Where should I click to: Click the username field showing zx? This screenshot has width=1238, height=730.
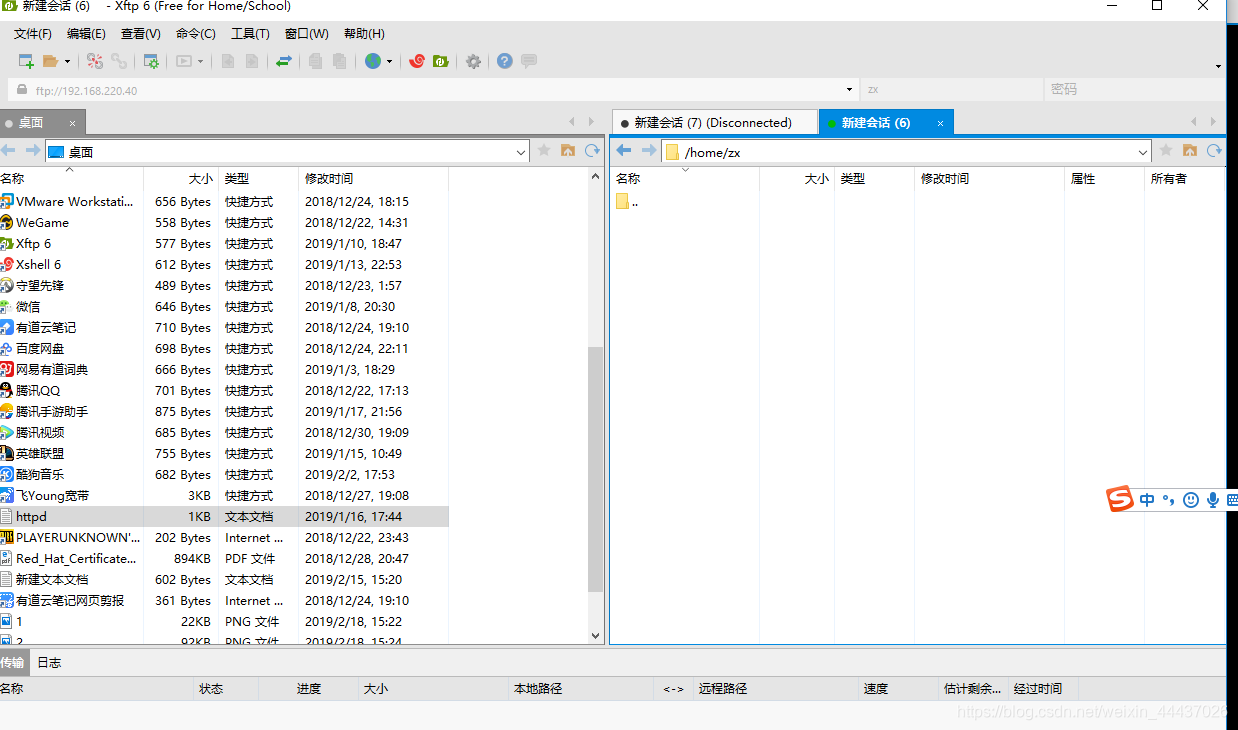coord(952,89)
